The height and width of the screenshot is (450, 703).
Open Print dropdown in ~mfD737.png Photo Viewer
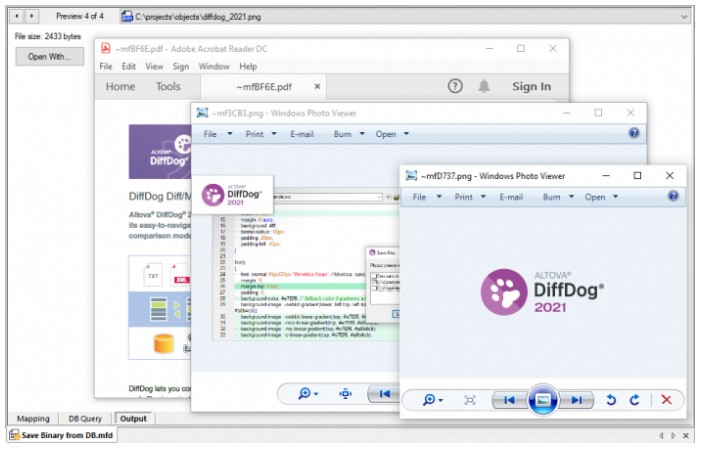pos(470,197)
